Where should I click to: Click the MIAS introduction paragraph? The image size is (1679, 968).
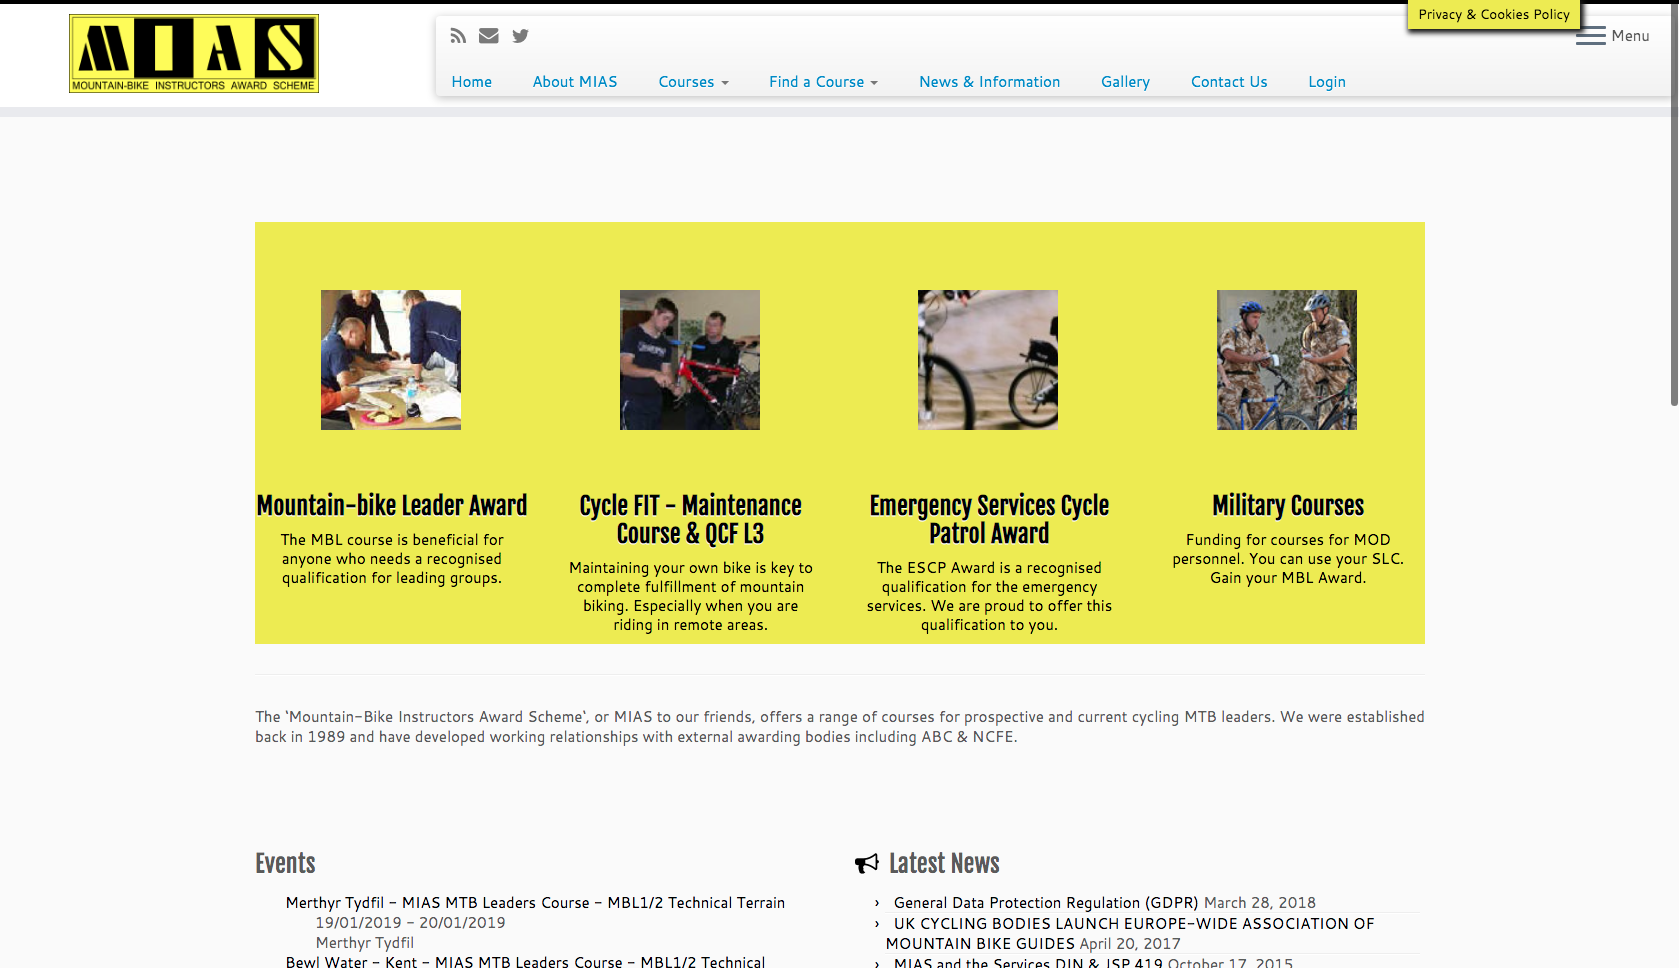click(x=840, y=727)
